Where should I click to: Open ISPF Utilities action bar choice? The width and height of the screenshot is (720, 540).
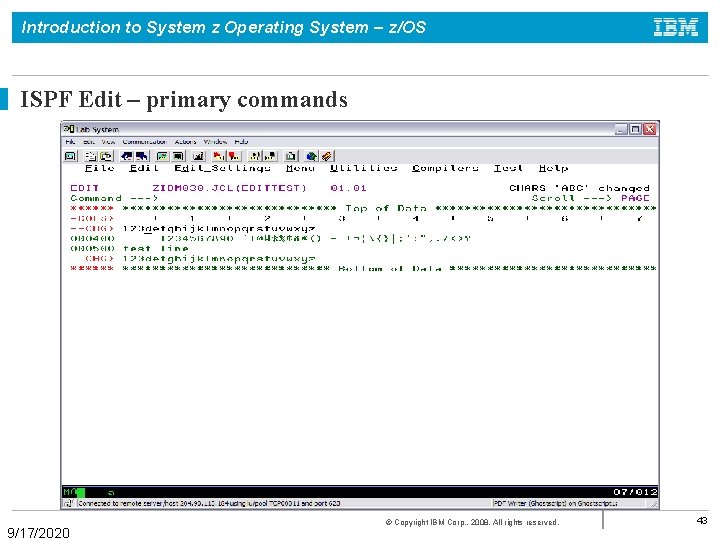[x=363, y=168]
